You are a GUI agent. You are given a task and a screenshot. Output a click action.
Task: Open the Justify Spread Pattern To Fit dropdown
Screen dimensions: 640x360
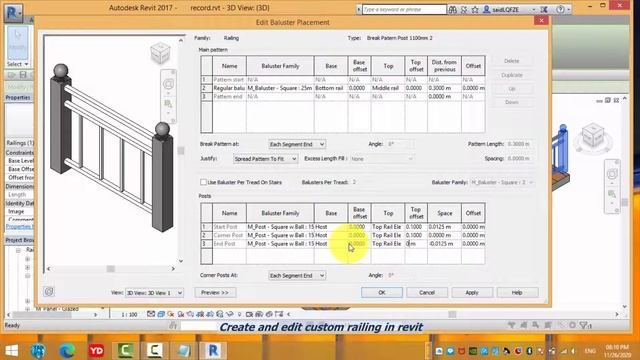pyautogui.click(x=265, y=159)
